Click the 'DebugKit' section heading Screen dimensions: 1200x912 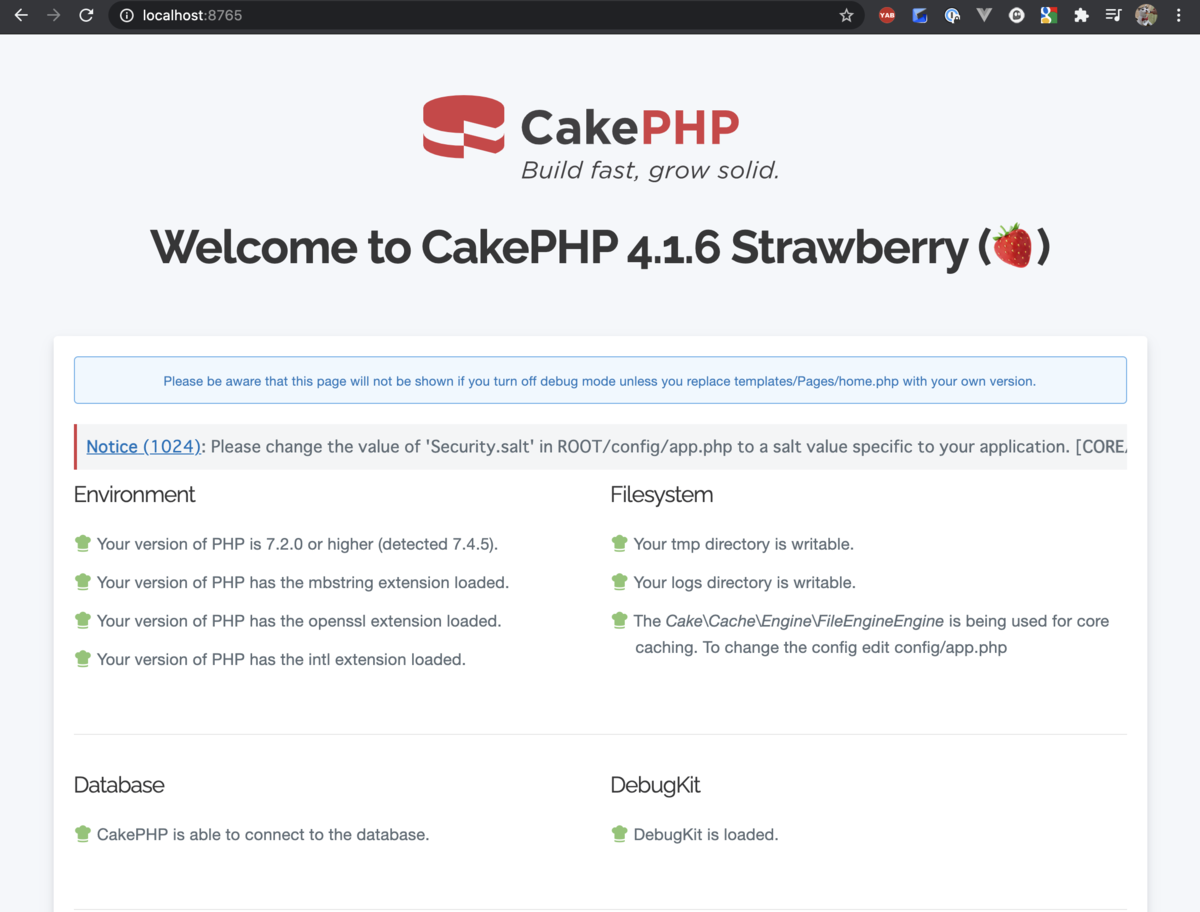point(655,785)
